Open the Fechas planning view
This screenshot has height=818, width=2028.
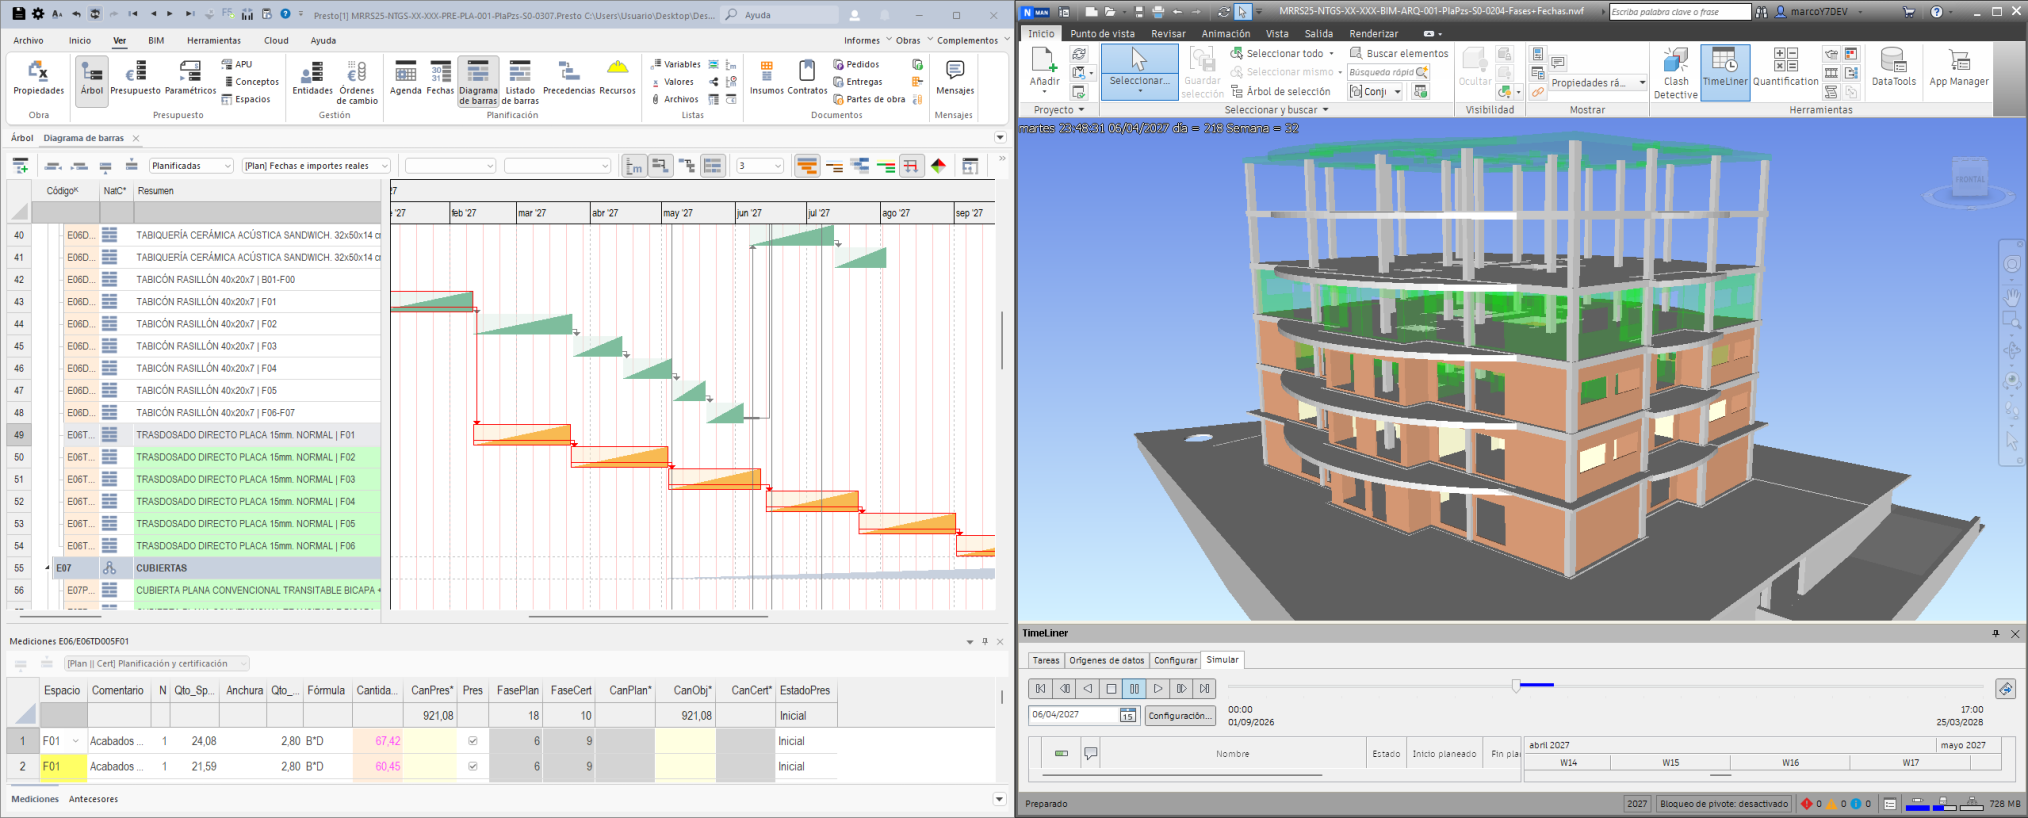click(x=440, y=79)
